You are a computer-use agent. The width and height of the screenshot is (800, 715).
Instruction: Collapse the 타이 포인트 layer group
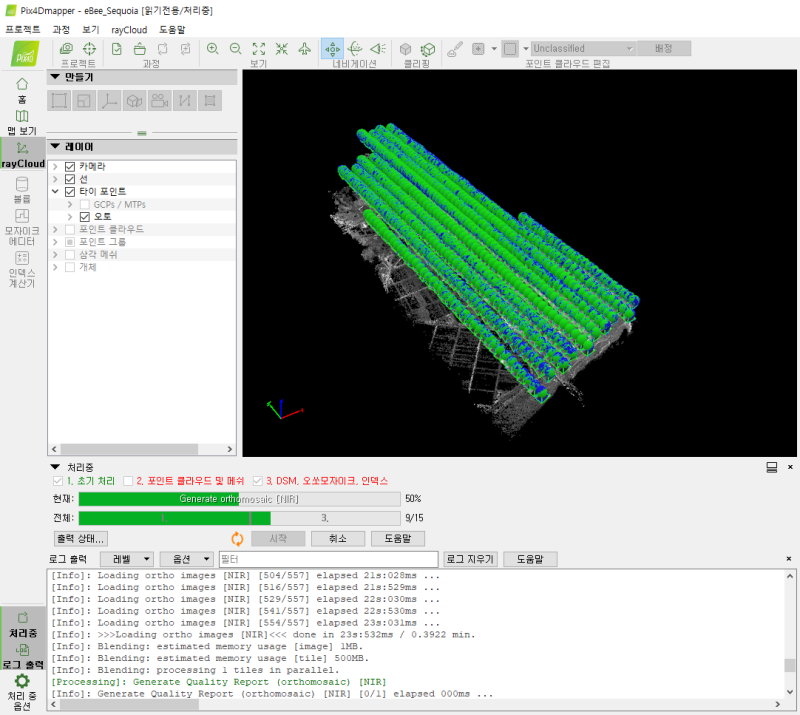(57, 191)
